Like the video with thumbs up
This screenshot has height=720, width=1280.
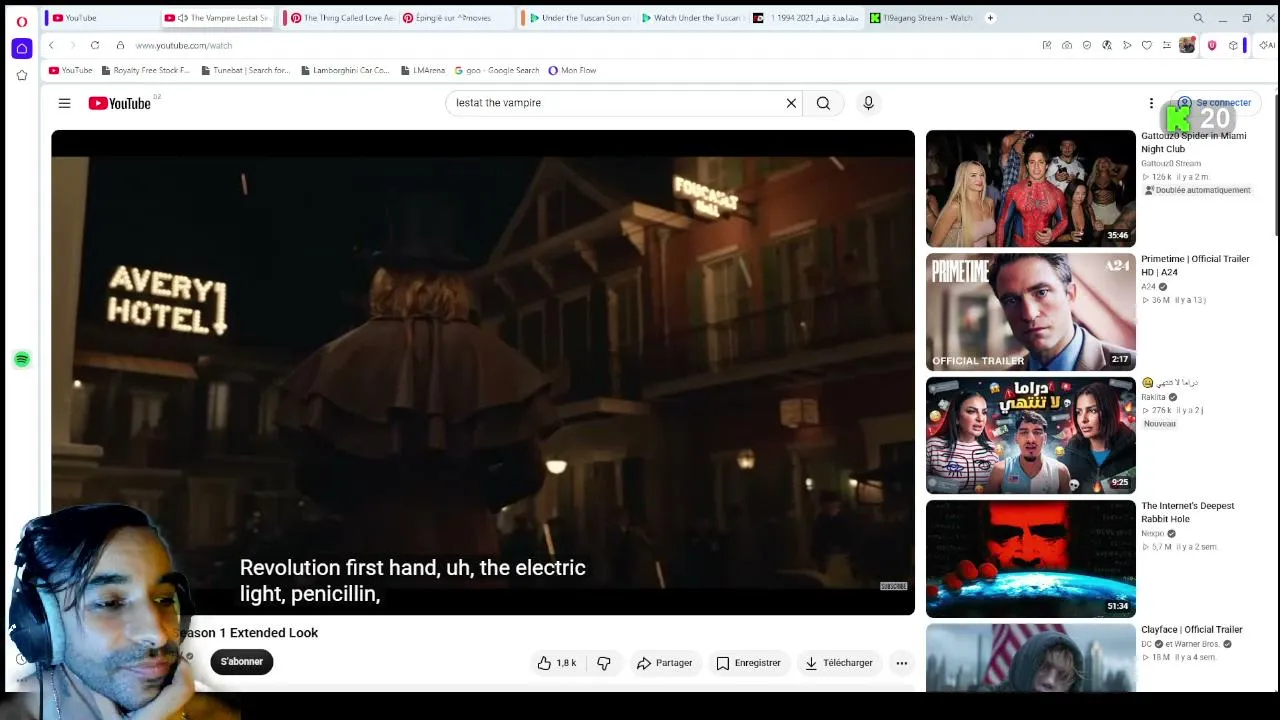point(557,663)
